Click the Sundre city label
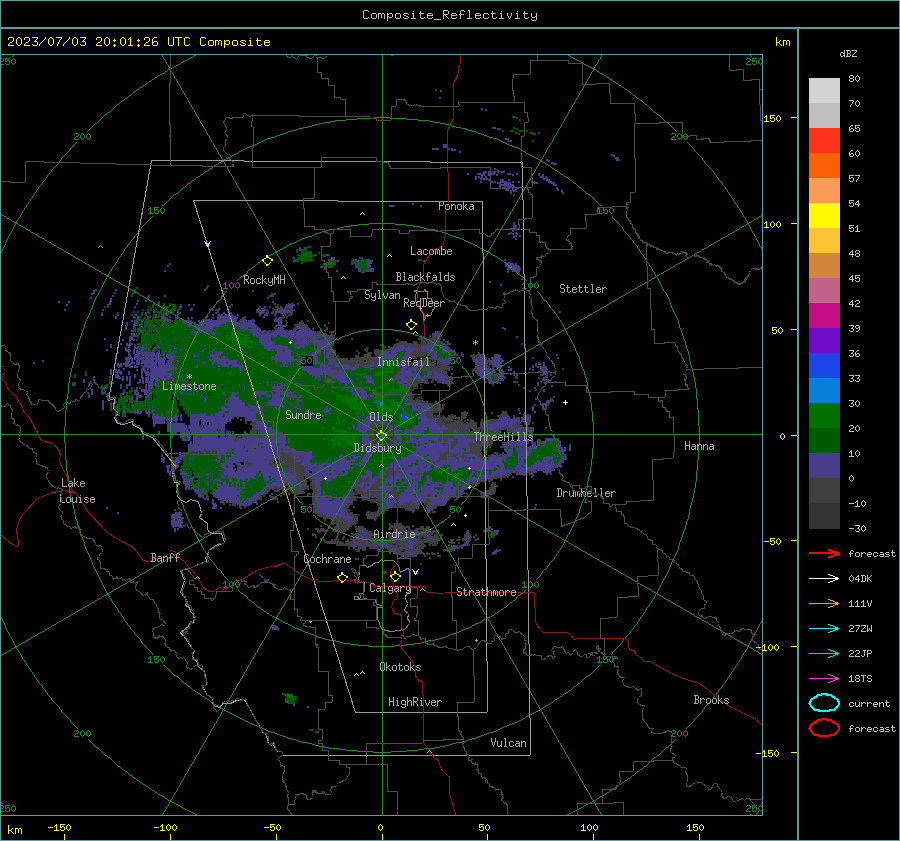The height and width of the screenshot is (841, 900). tap(303, 414)
